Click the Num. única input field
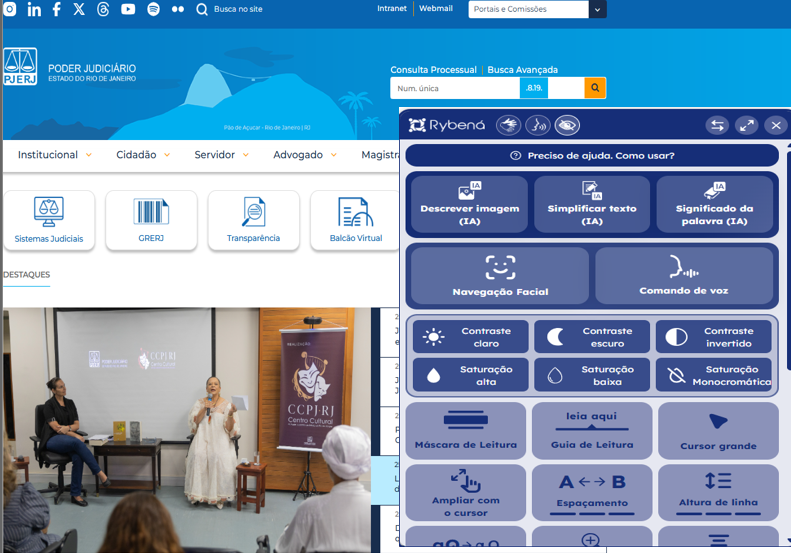 pyautogui.click(x=455, y=88)
